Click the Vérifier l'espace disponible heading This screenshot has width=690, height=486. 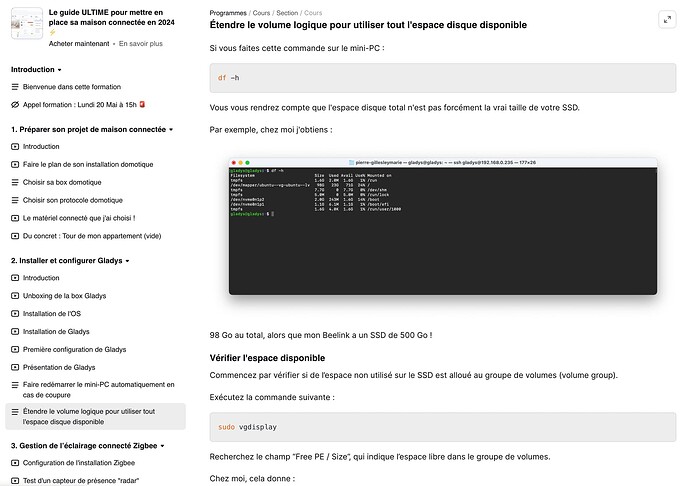point(267,358)
